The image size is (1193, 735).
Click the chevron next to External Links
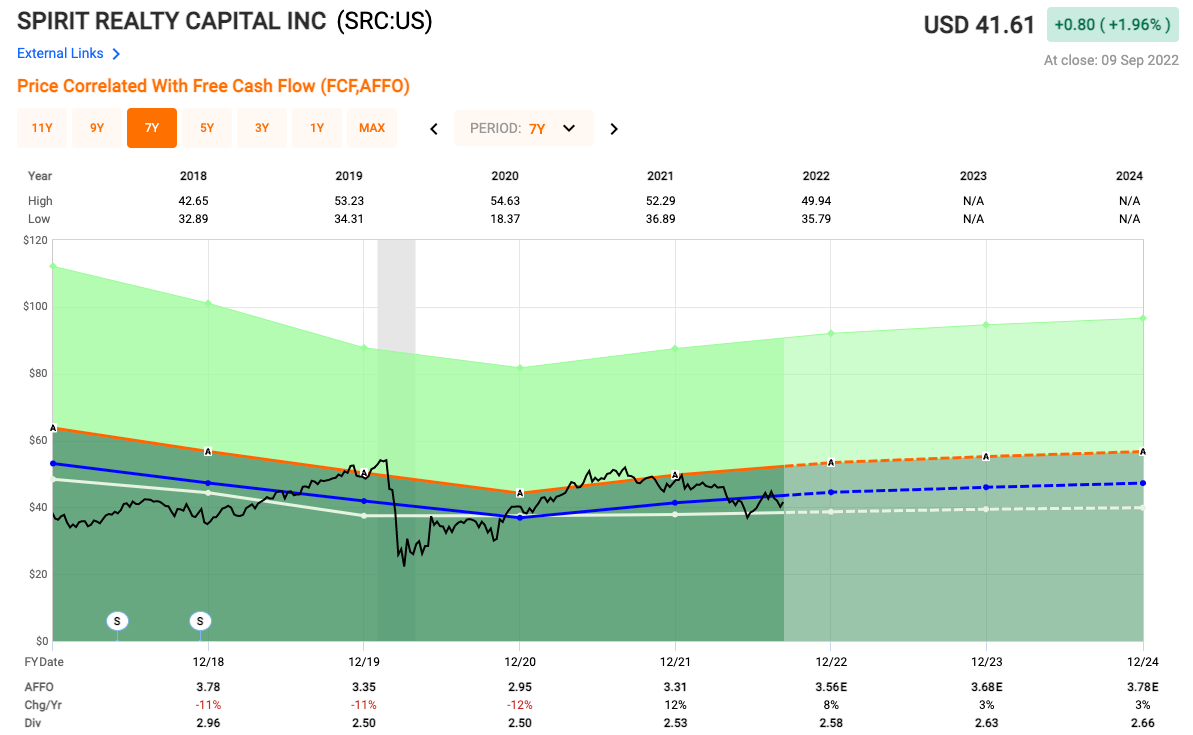(x=116, y=54)
